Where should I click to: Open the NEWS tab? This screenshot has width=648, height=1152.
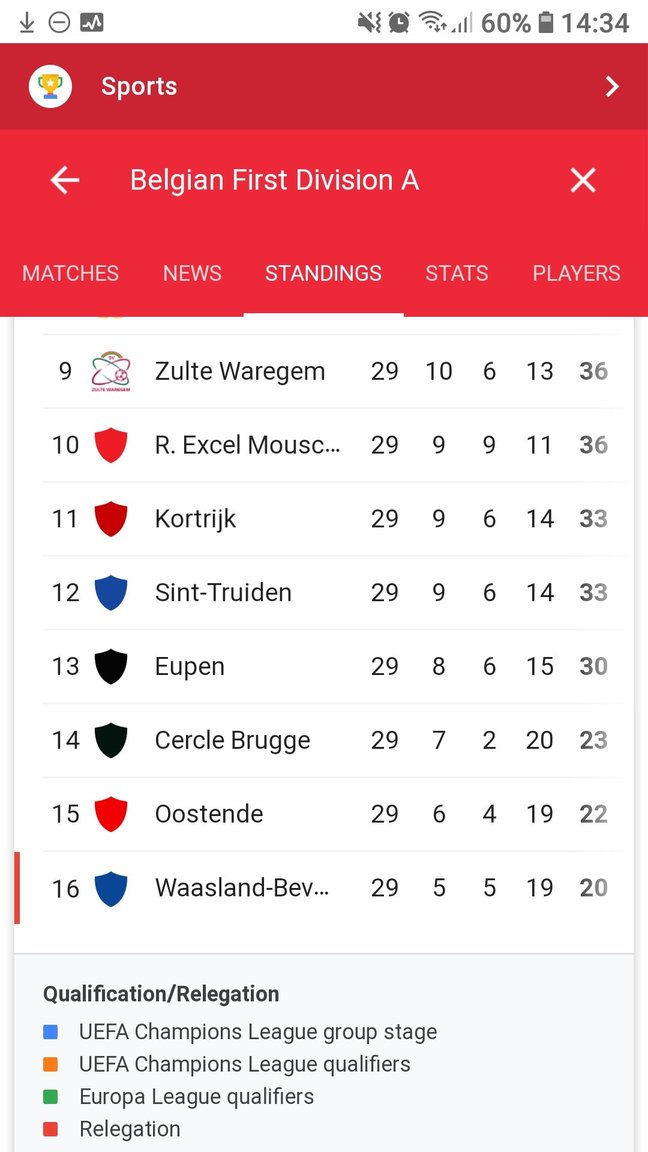pos(192,273)
